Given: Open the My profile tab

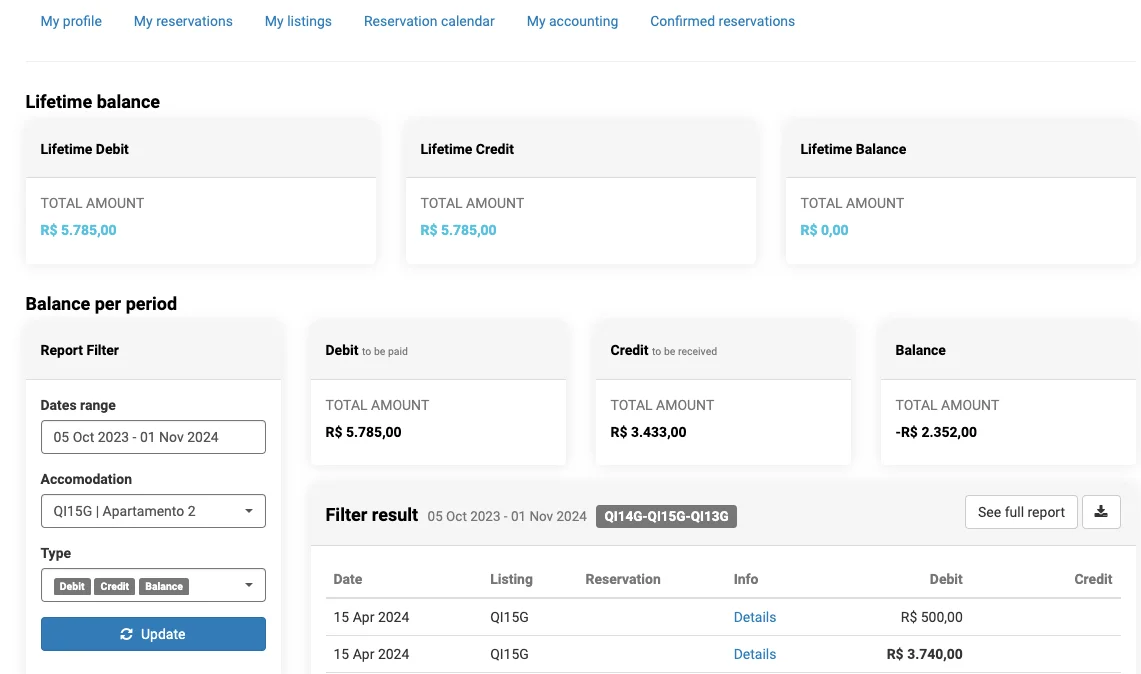Looking at the screenshot, I should point(71,21).
